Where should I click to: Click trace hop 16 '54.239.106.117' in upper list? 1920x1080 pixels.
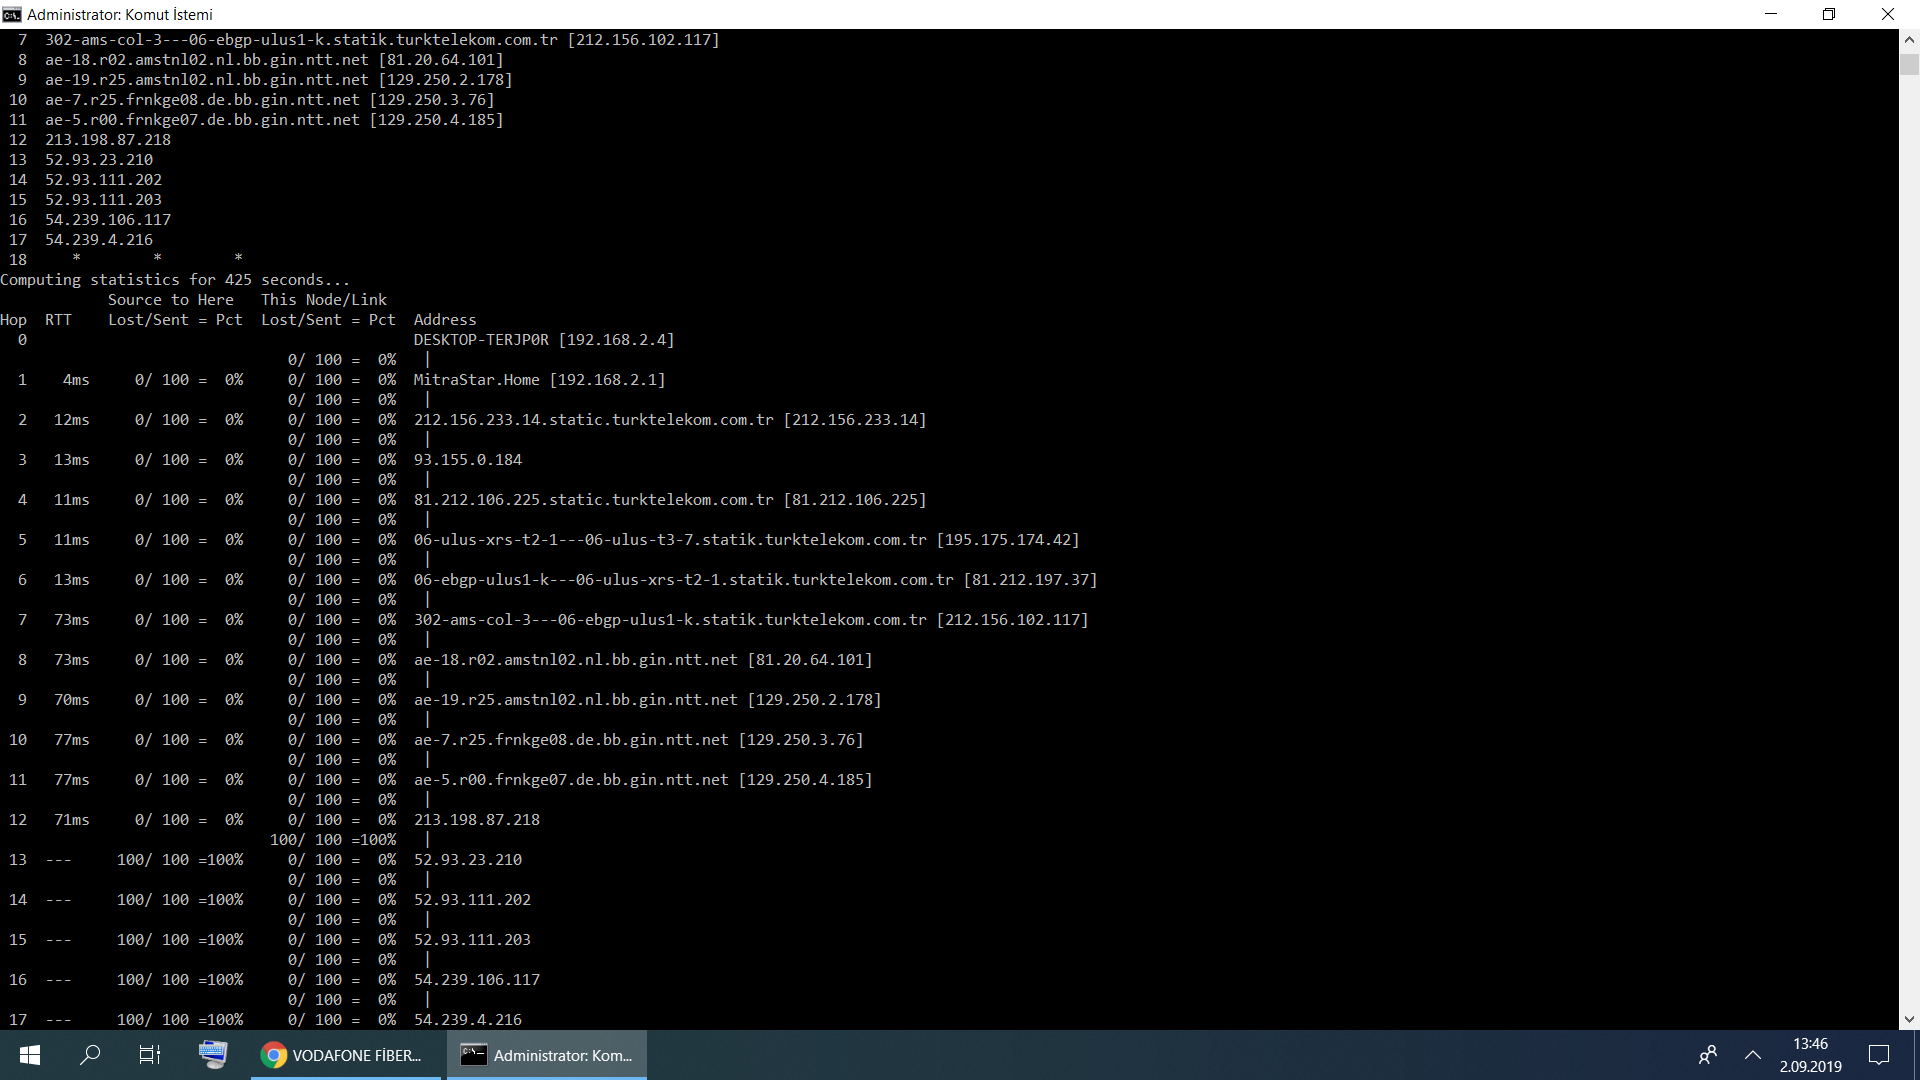coord(108,220)
